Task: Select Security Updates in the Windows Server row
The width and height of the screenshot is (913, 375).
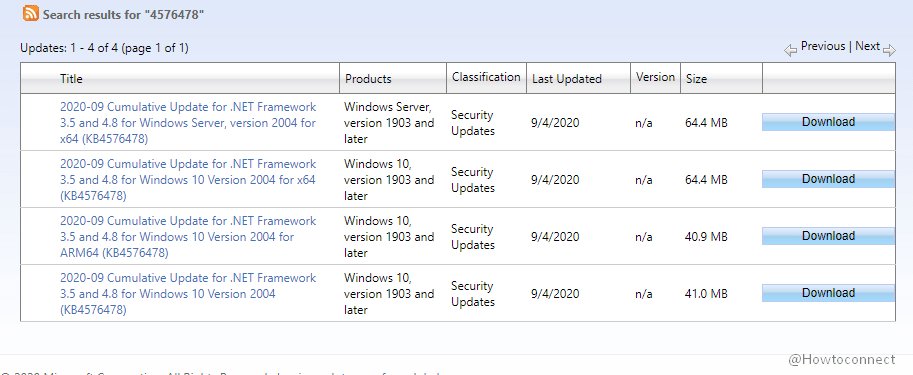Action: pos(473,123)
